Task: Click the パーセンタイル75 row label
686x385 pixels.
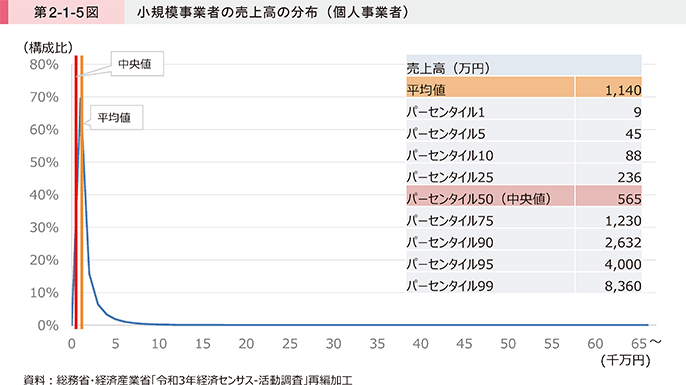Action: point(450,221)
